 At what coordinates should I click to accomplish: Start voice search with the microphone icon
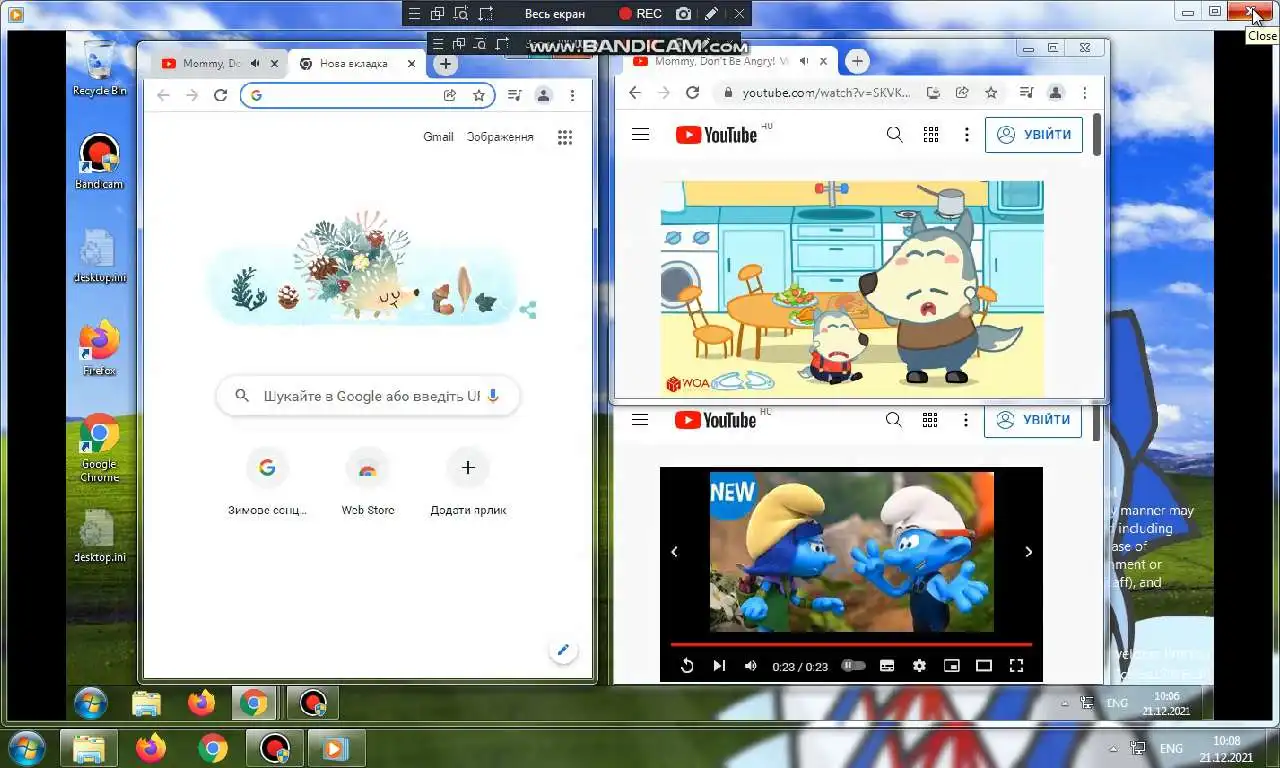click(x=492, y=396)
